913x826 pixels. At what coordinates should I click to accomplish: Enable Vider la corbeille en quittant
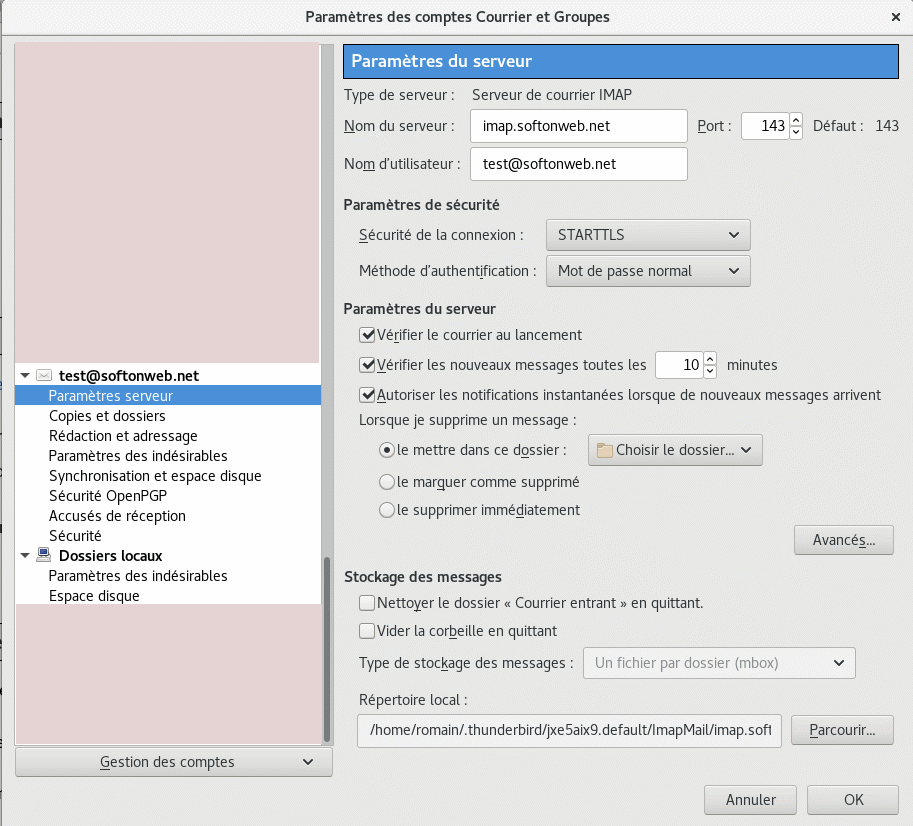tap(367, 631)
